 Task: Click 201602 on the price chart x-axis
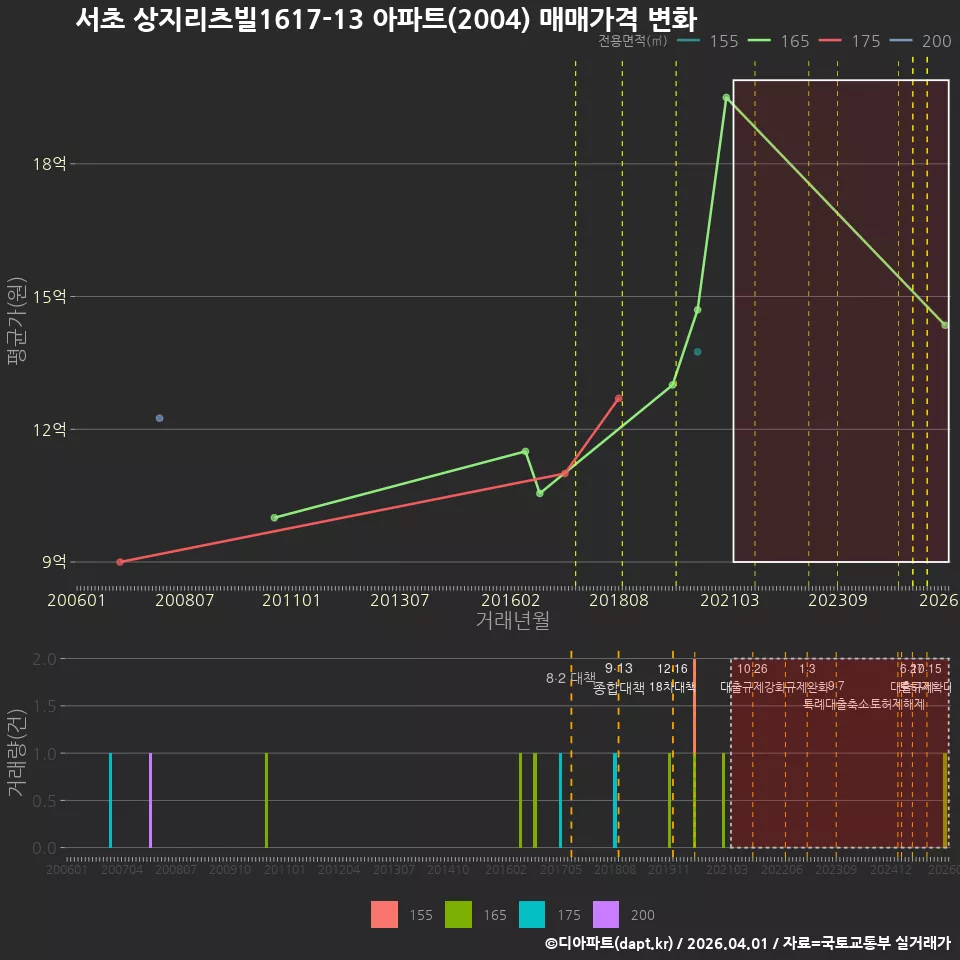(x=511, y=600)
